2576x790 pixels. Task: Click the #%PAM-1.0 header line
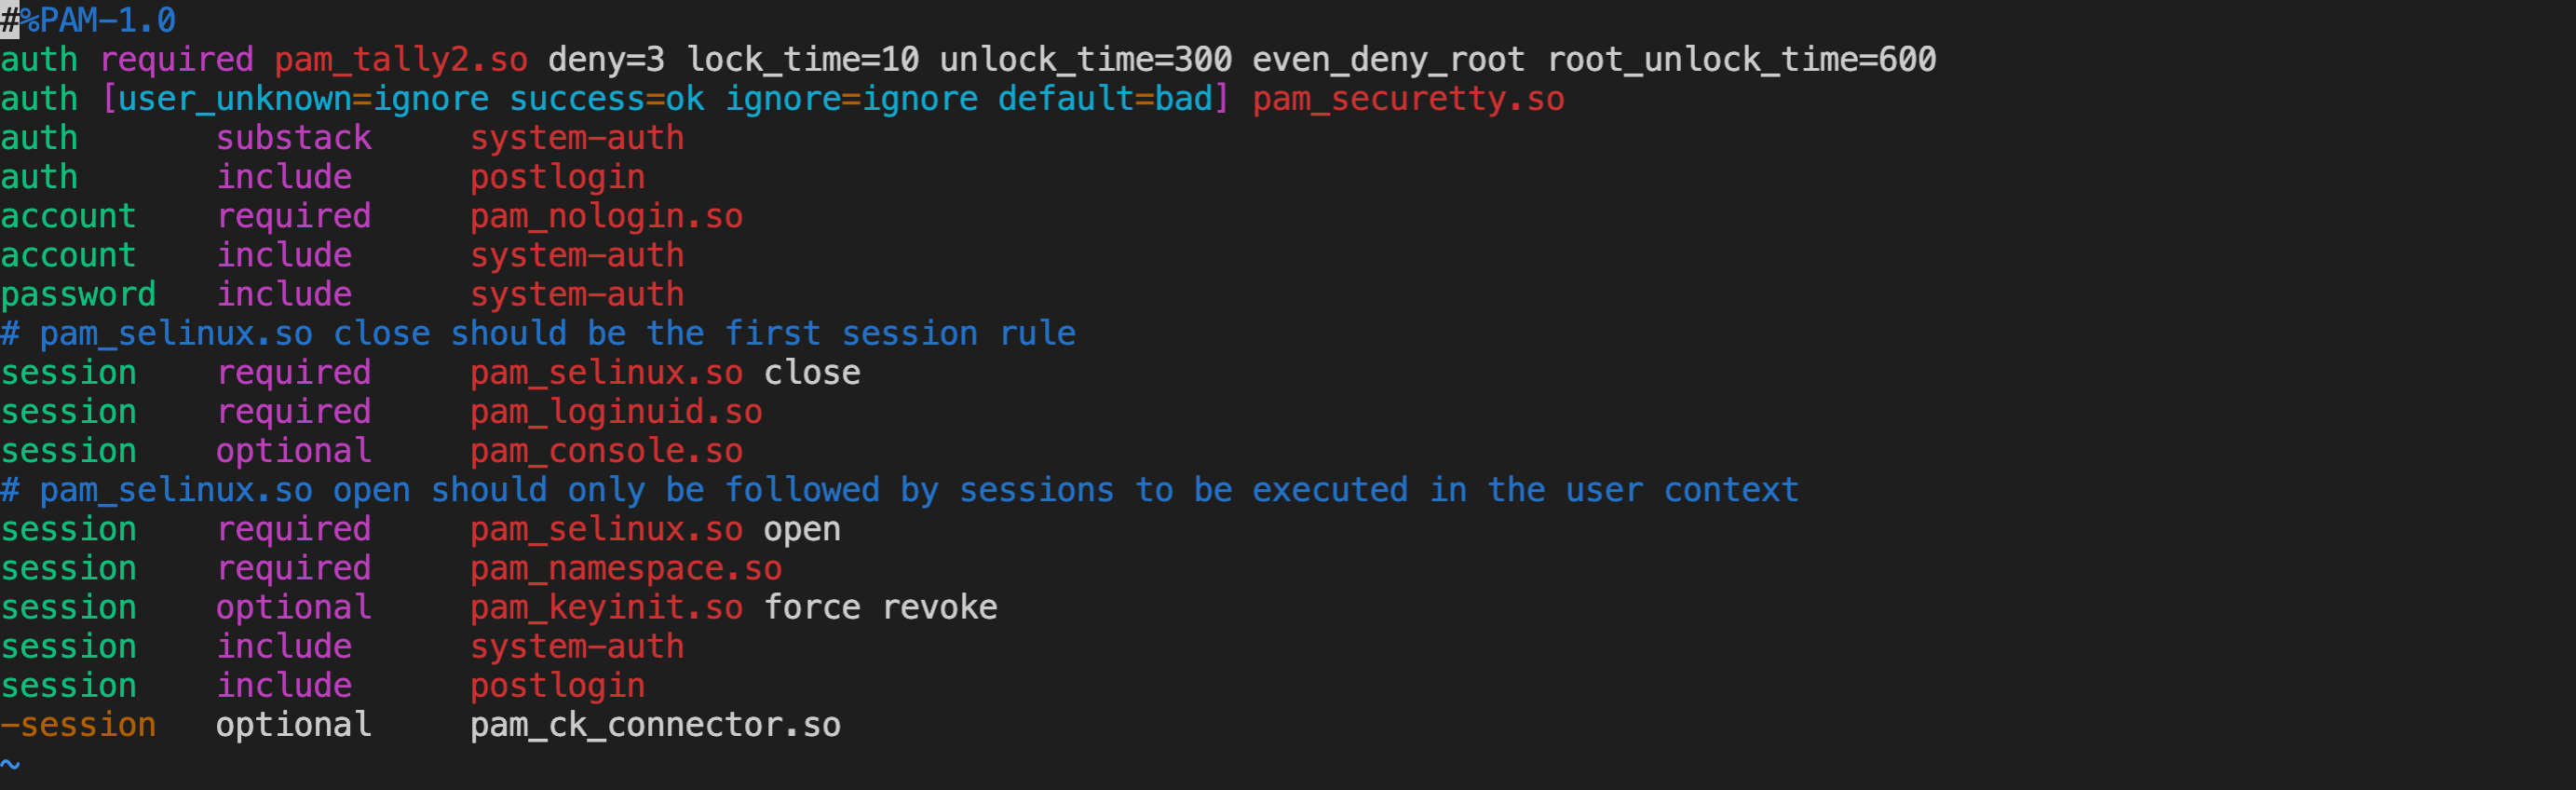click(x=88, y=20)
